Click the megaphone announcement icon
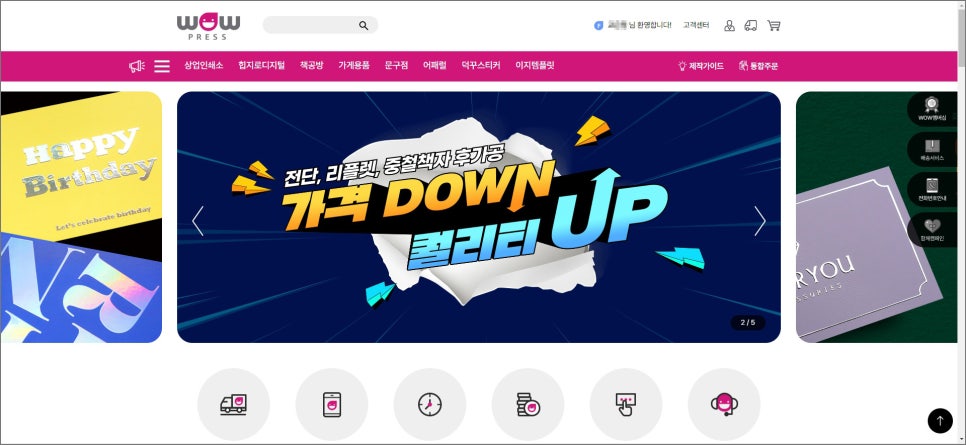This screenshot has height=445, width=966. 137,66
